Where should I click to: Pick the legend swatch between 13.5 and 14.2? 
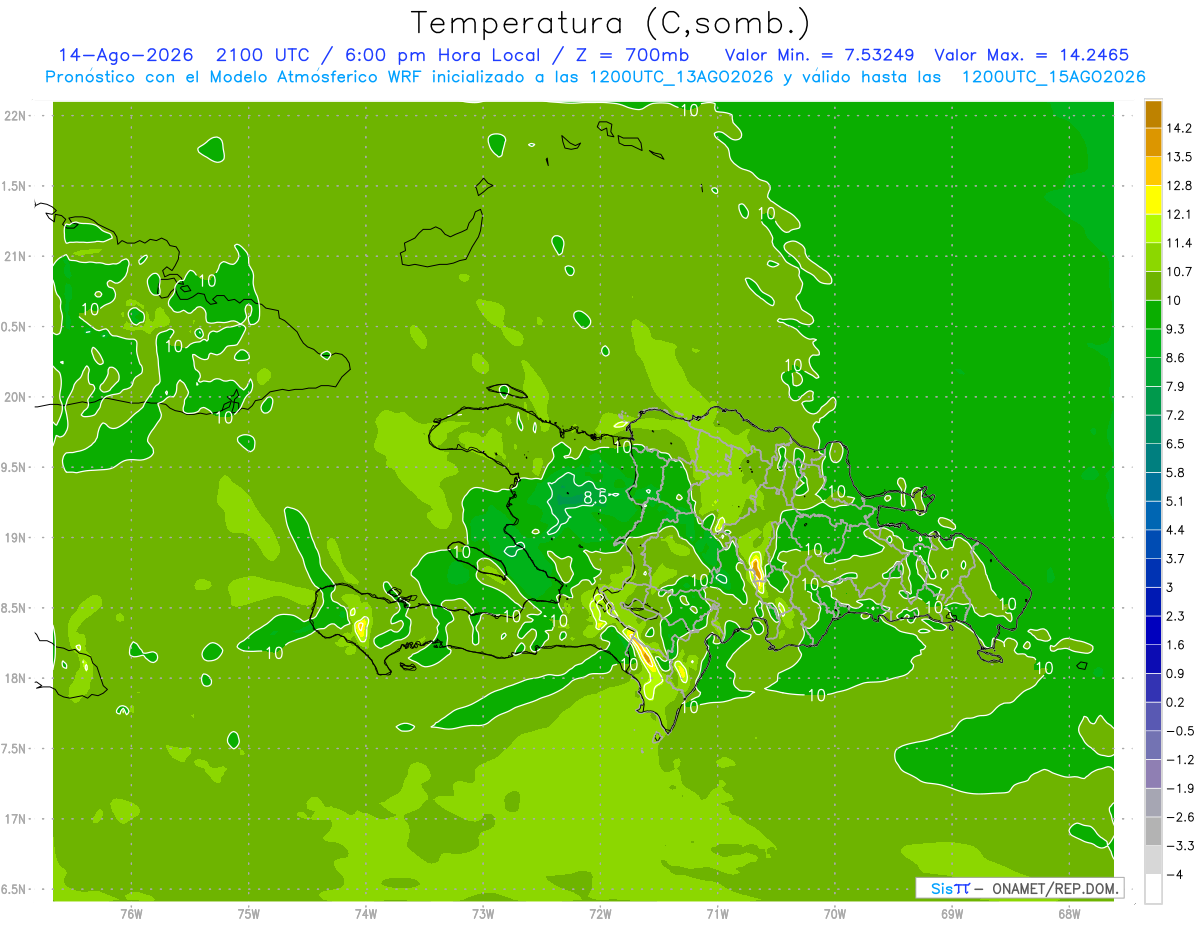tap(1153, 143)
